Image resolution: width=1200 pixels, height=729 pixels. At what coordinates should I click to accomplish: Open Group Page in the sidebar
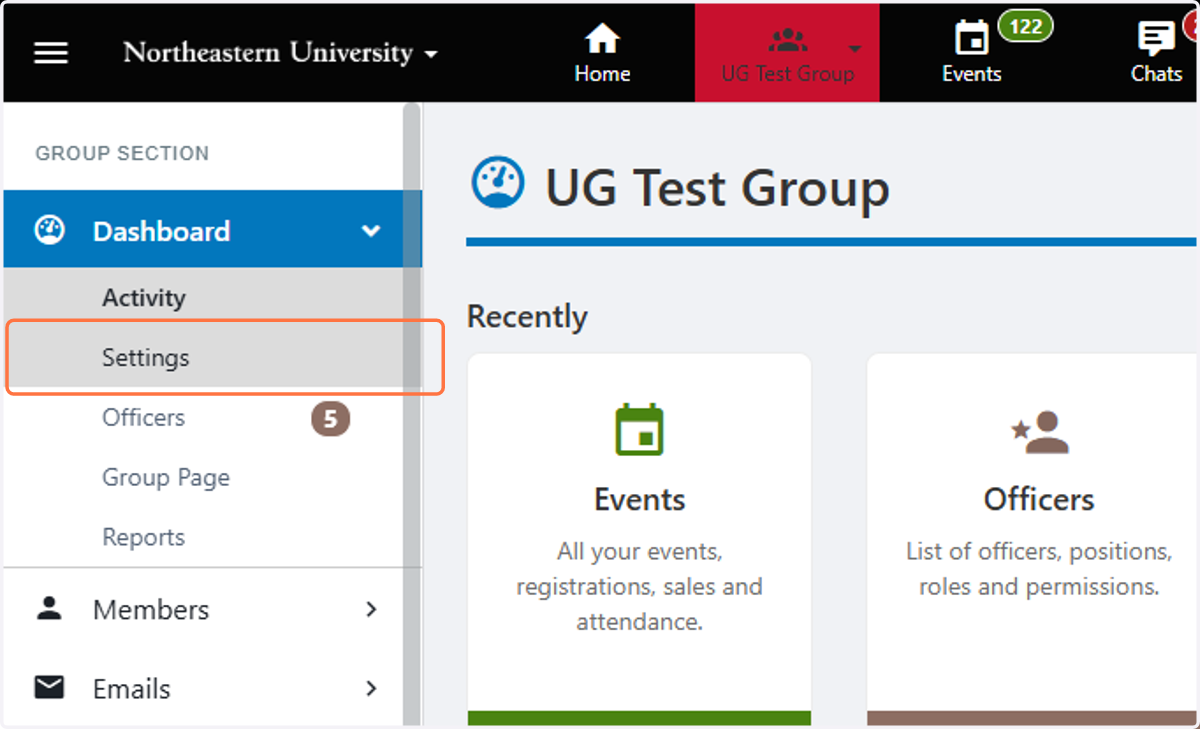point(166,478)
